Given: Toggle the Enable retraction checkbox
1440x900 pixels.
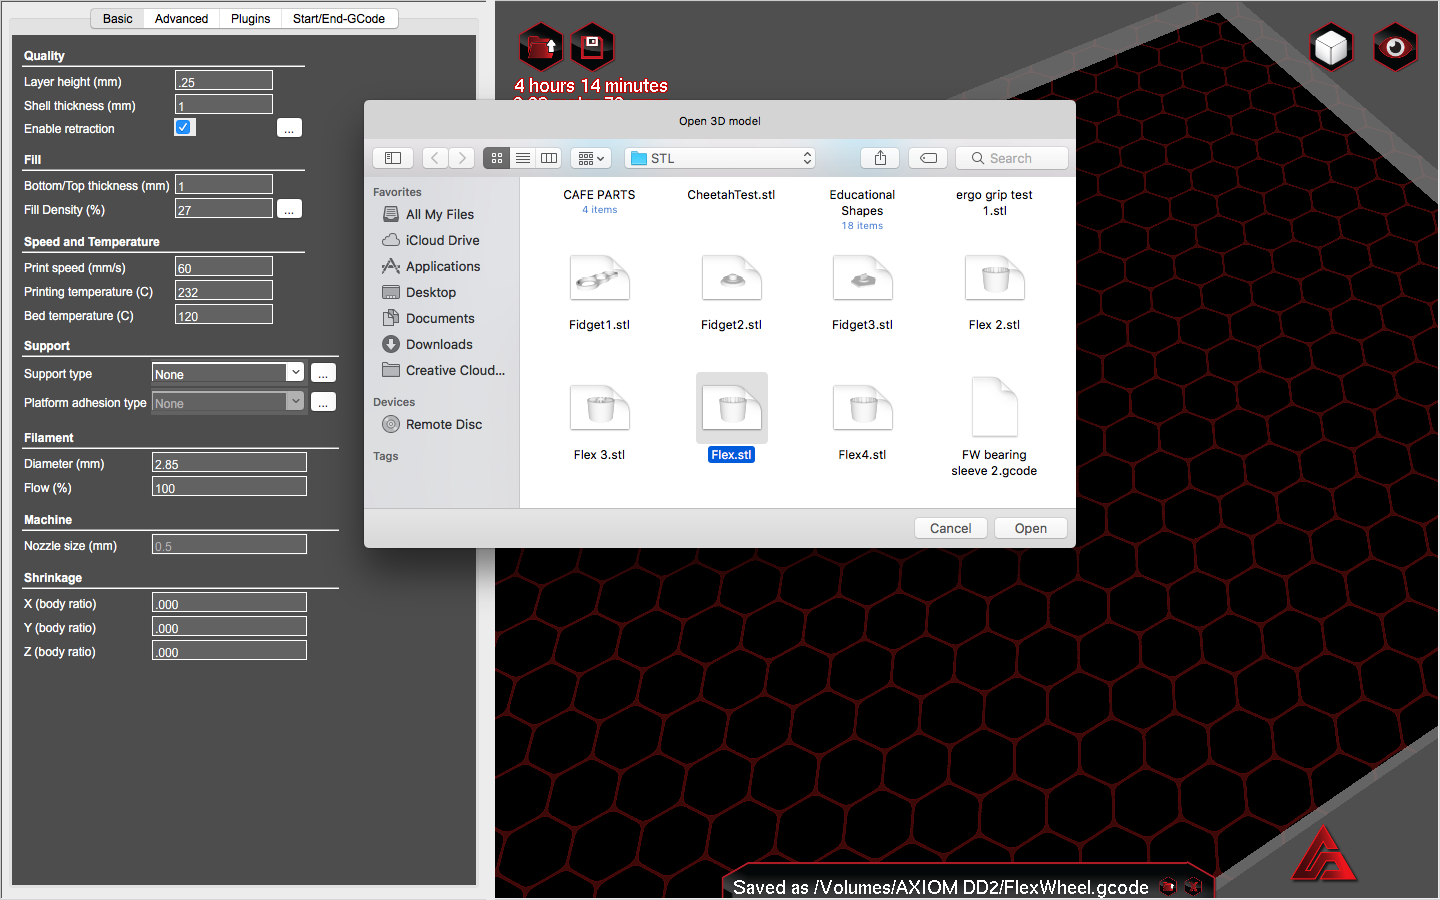Looking at the screenshot, I should (184, 127).
